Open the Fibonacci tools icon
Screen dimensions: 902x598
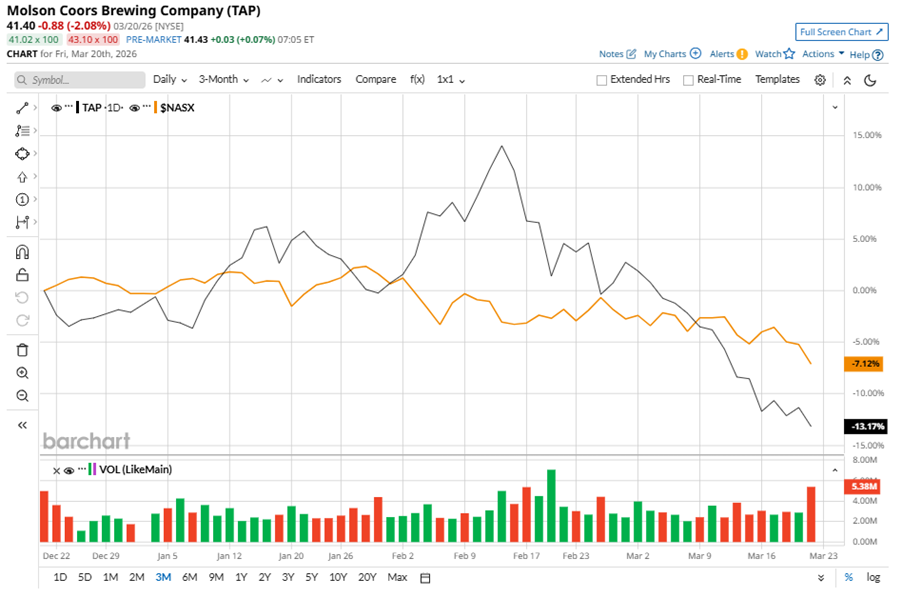click(x=22, y=131)
